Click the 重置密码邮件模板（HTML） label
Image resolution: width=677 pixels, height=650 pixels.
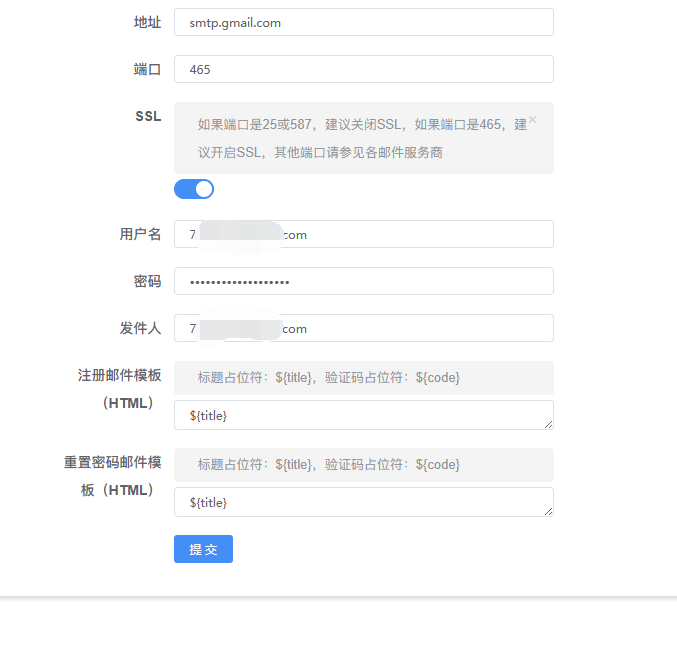[113, 476]
